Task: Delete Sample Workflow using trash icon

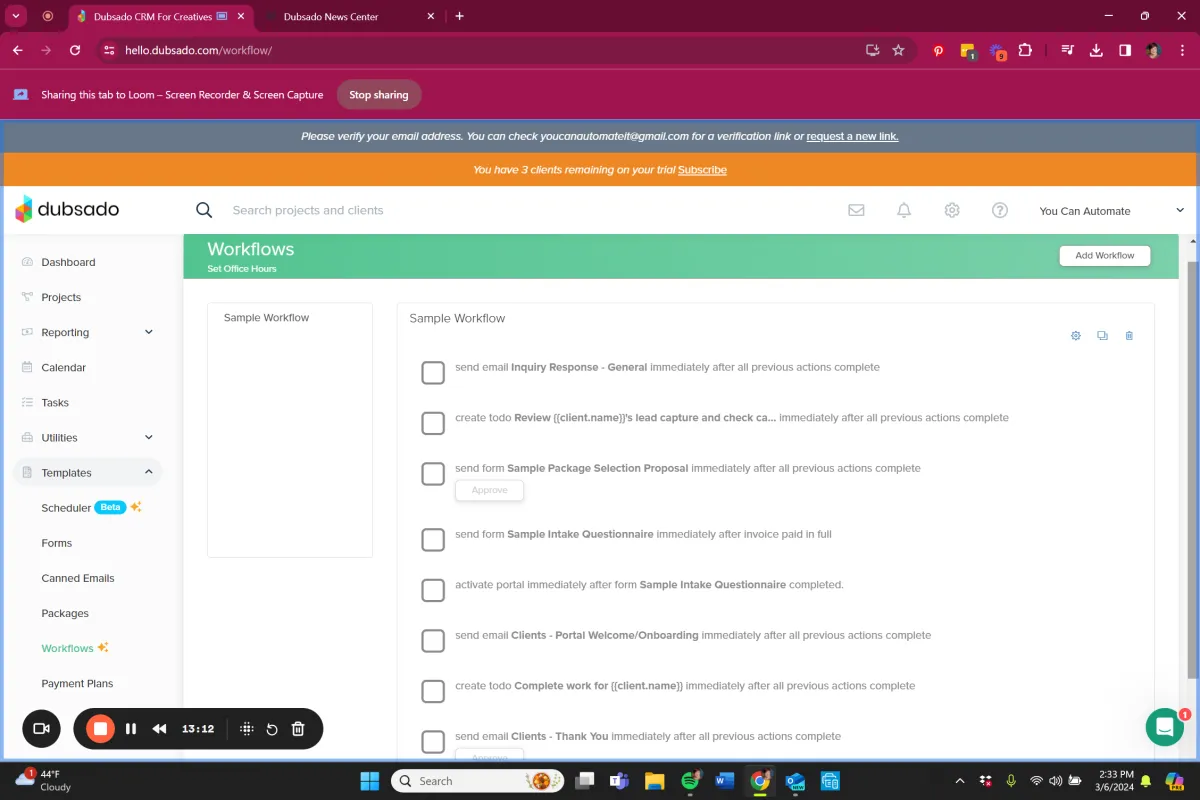Action: [x=1129, y=336]
